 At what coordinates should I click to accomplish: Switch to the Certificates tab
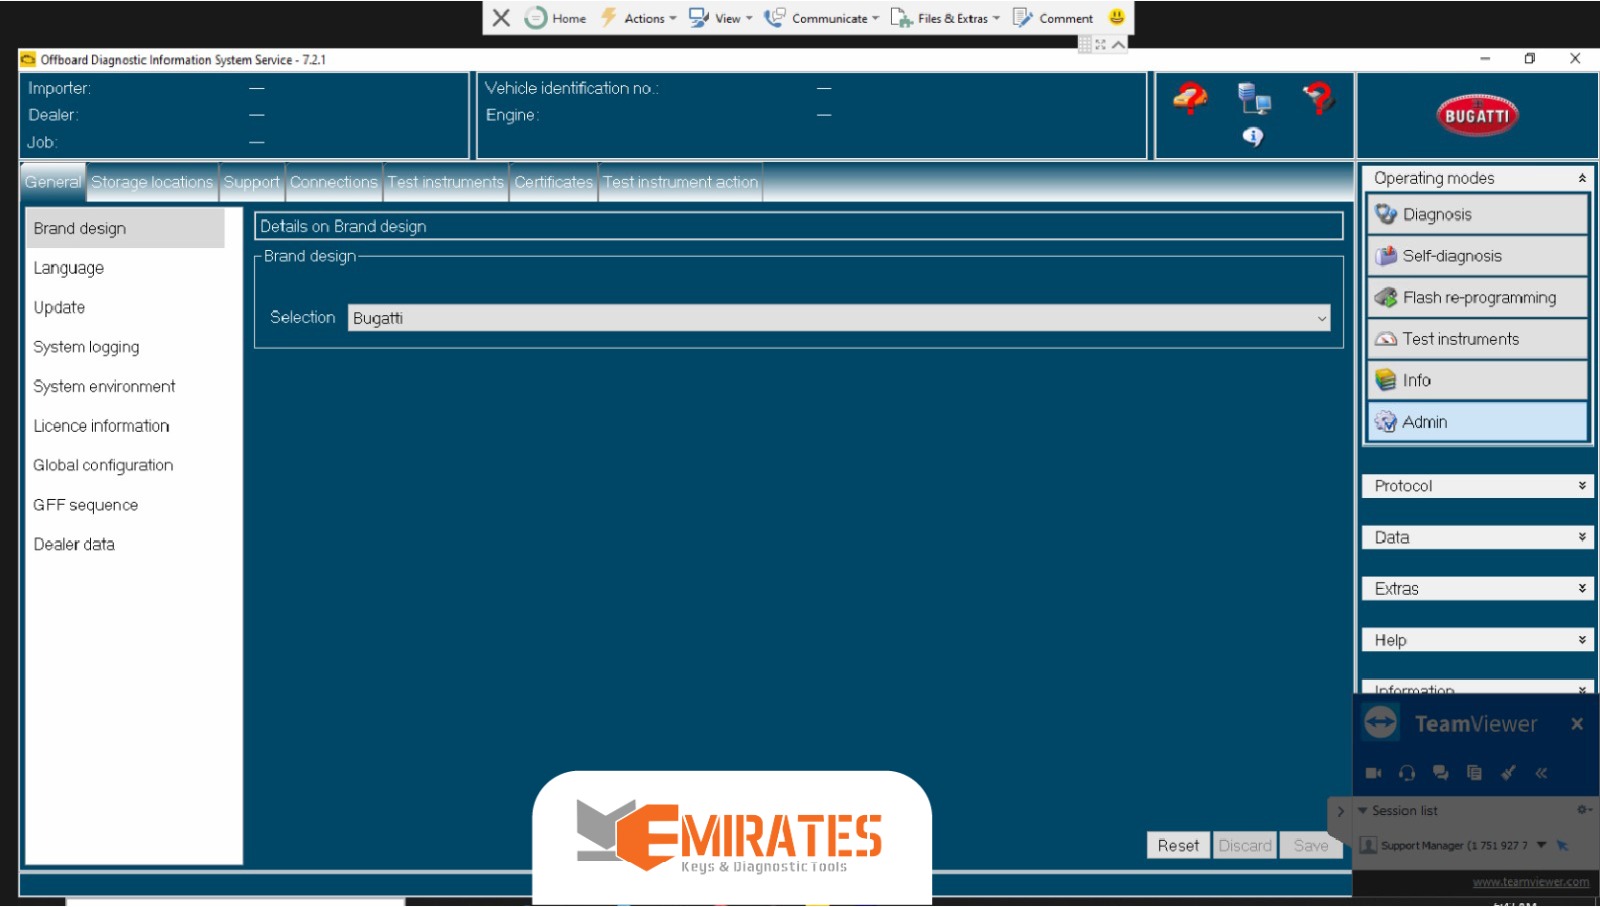click(553, 182)
